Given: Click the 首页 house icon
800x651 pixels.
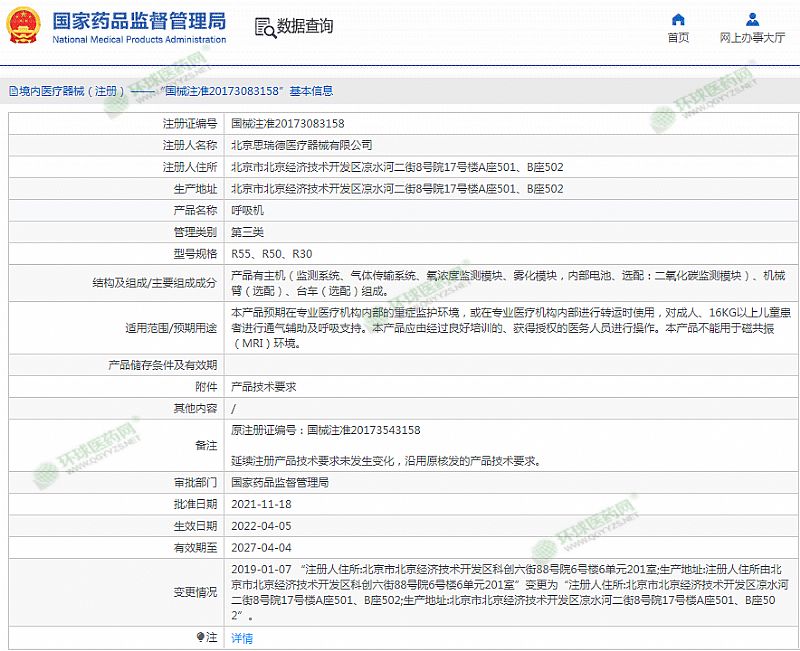Looking at the screenshot, I should click(x=678, y=19).
